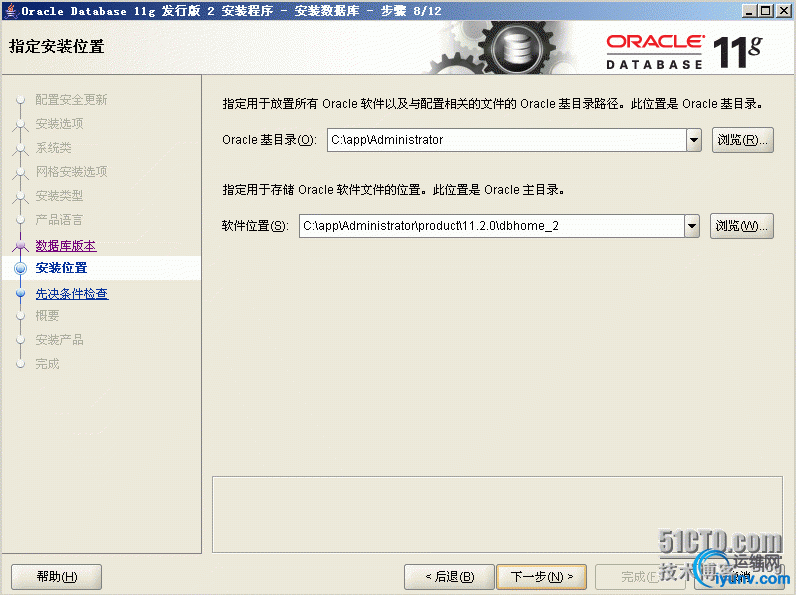Close the Oracle installer window
This screenshot has height=595, width=796.
pos(783,10)
